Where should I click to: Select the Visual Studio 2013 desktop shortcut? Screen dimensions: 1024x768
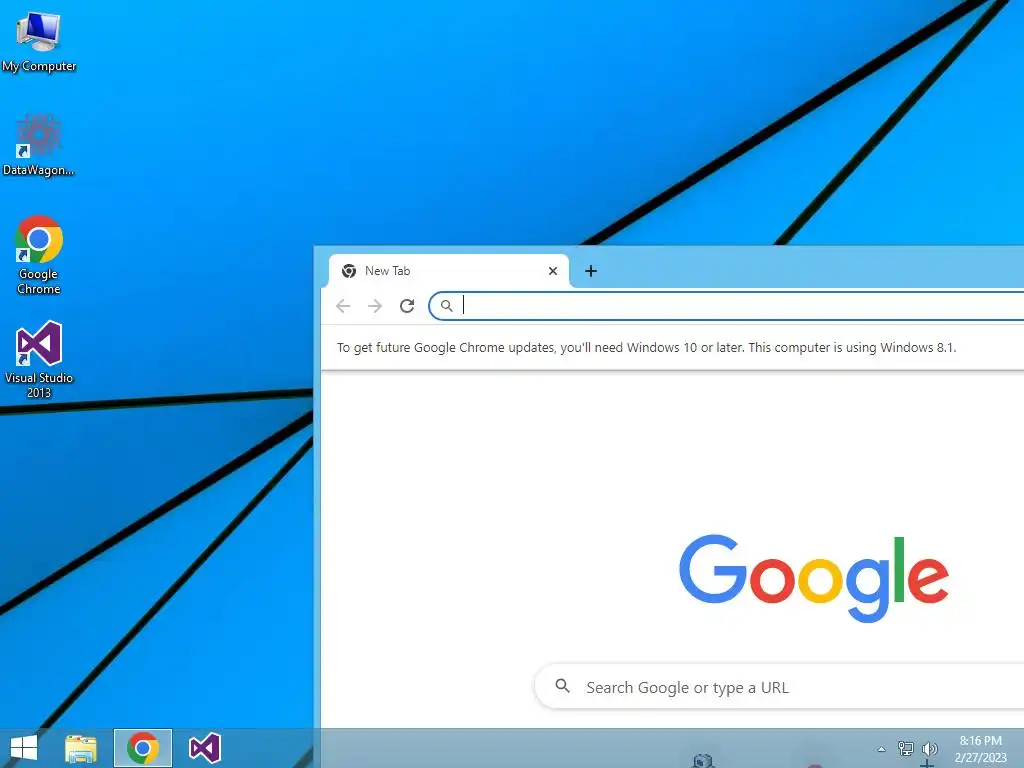39,359
